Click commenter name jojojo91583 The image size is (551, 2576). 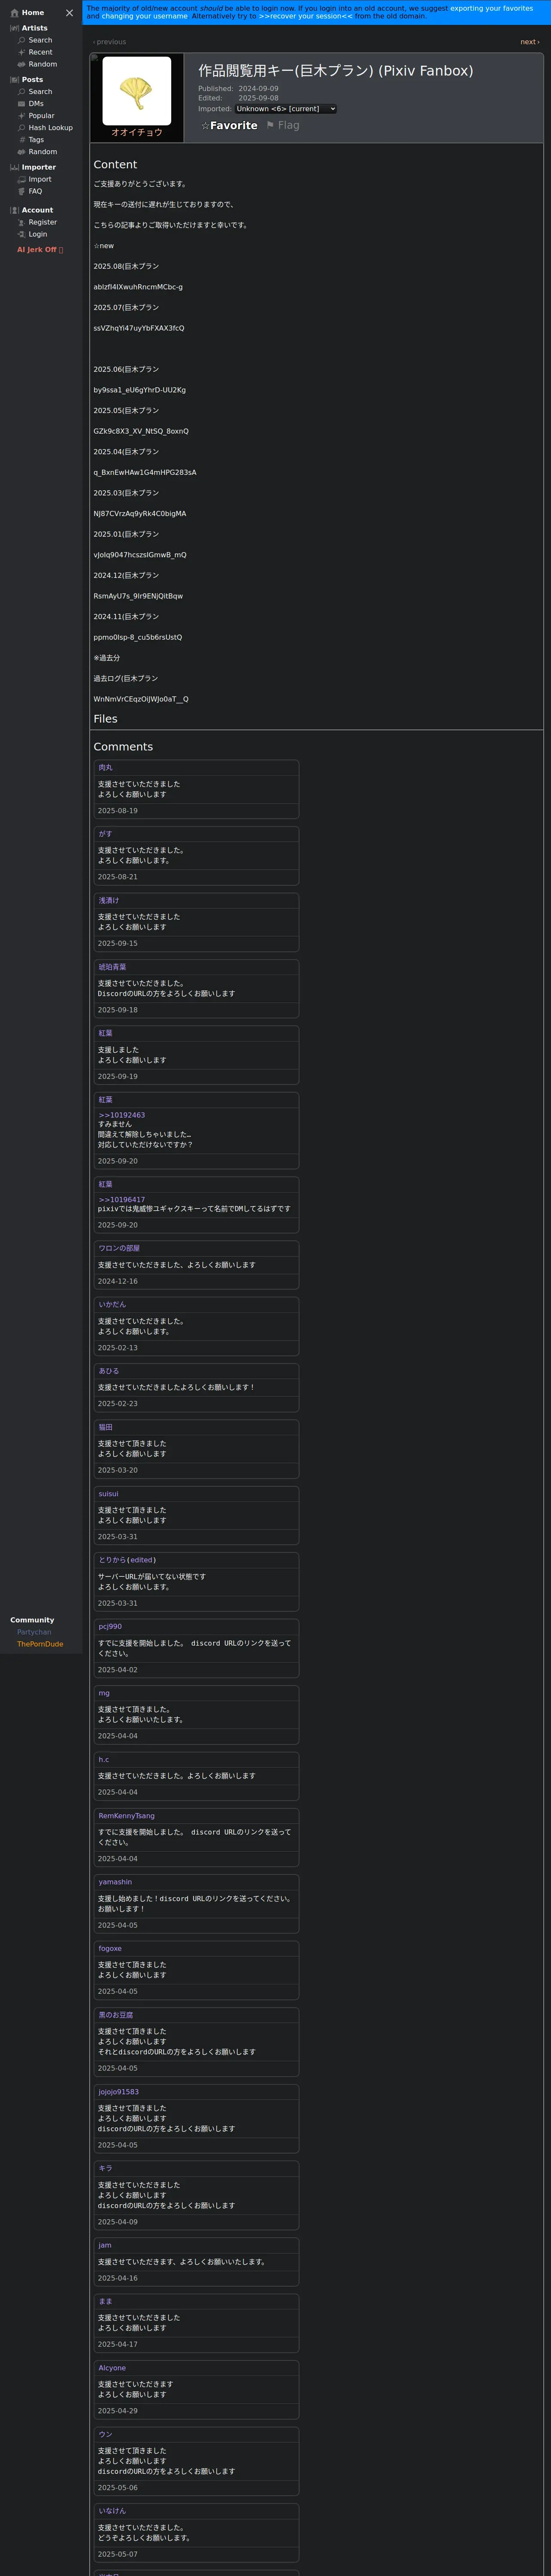pos(118,2092)
